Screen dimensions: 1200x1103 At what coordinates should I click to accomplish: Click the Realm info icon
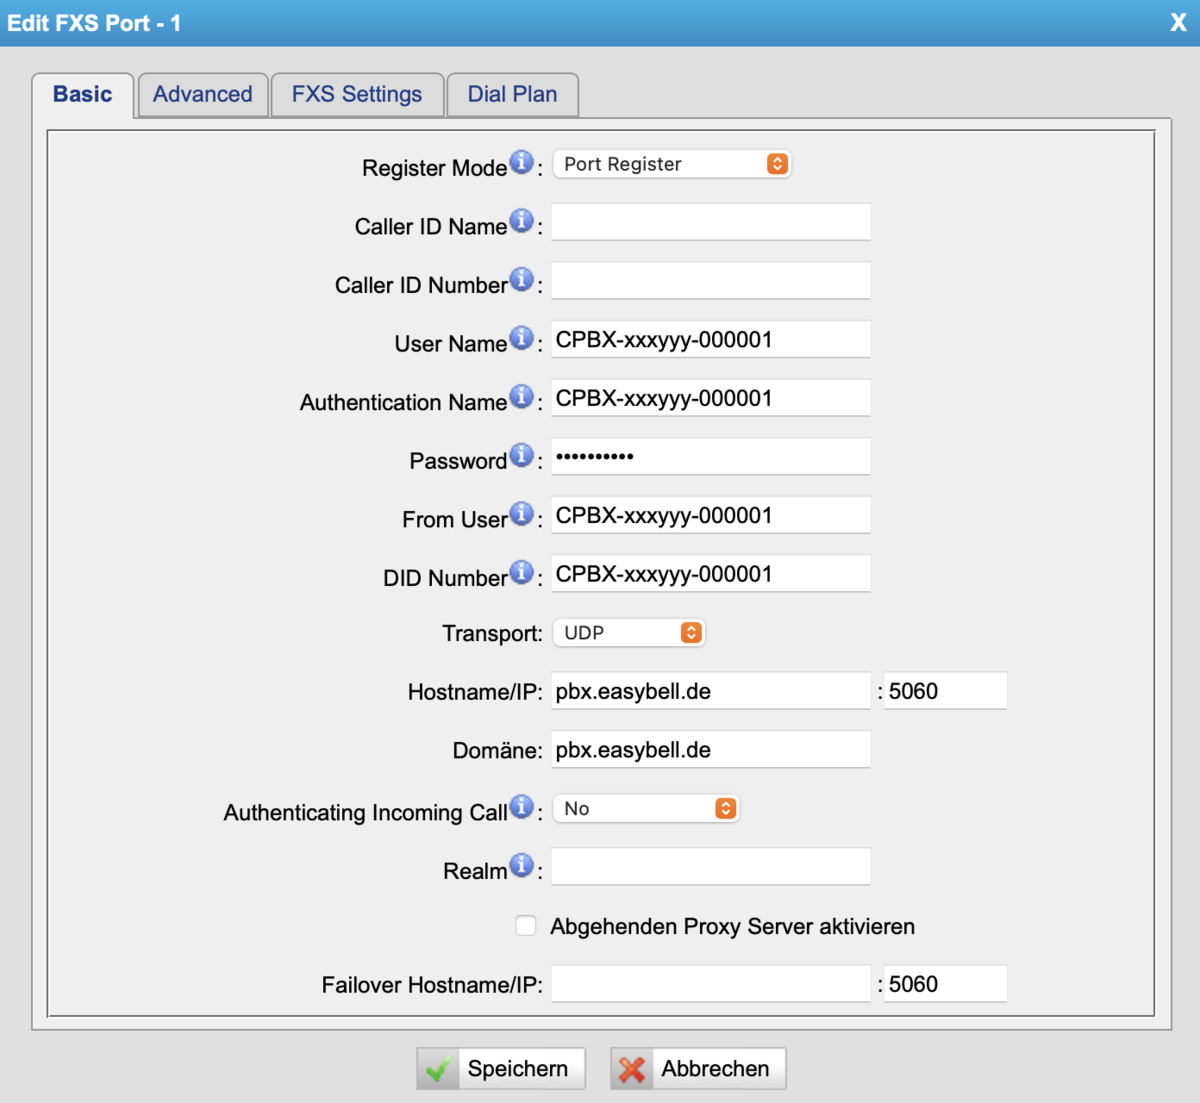521,865
